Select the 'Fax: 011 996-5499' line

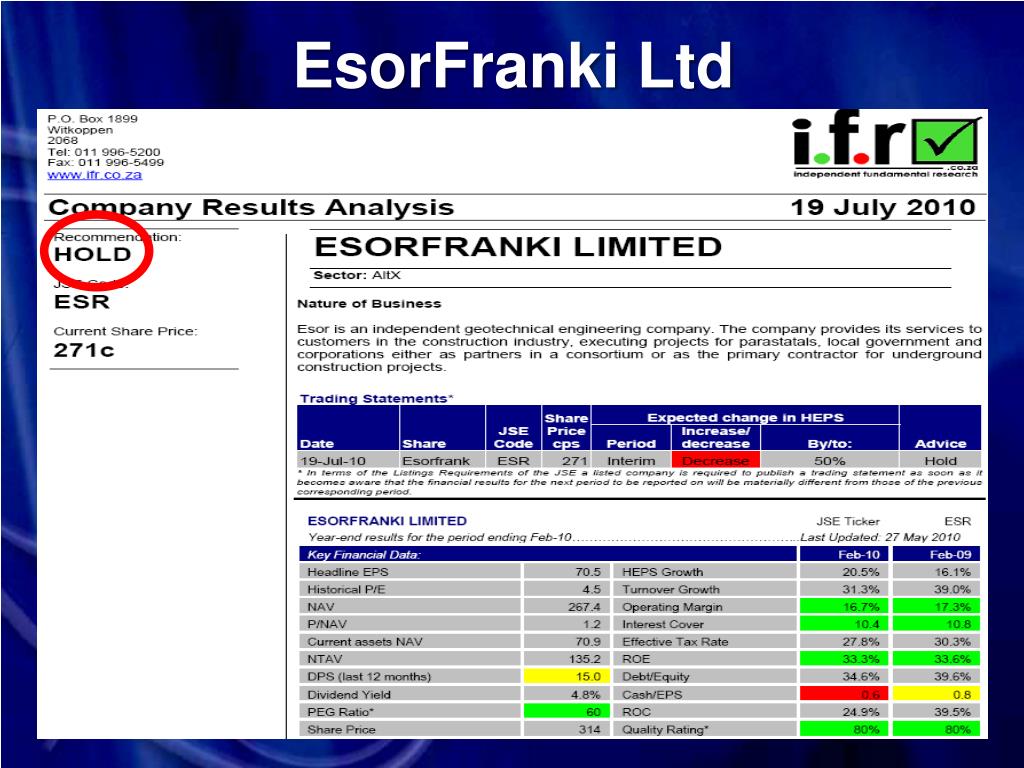pos(106,163)
